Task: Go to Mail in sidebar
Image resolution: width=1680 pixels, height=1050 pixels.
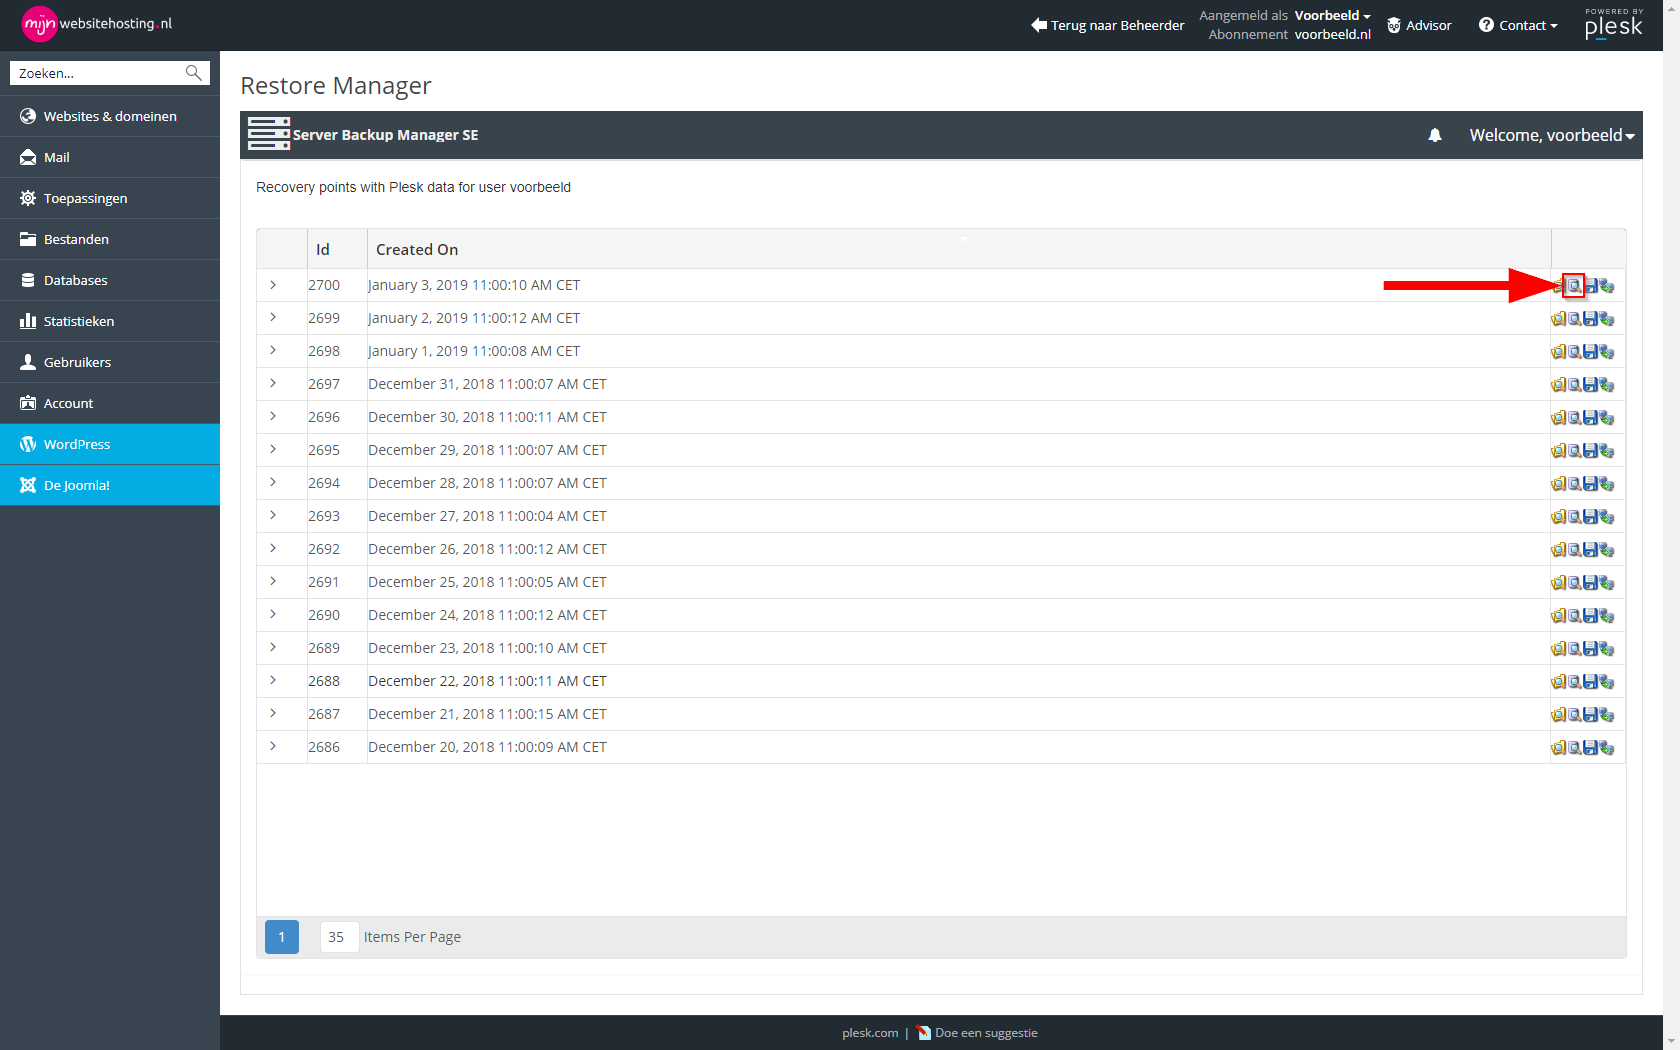Action: click(110, 157)
